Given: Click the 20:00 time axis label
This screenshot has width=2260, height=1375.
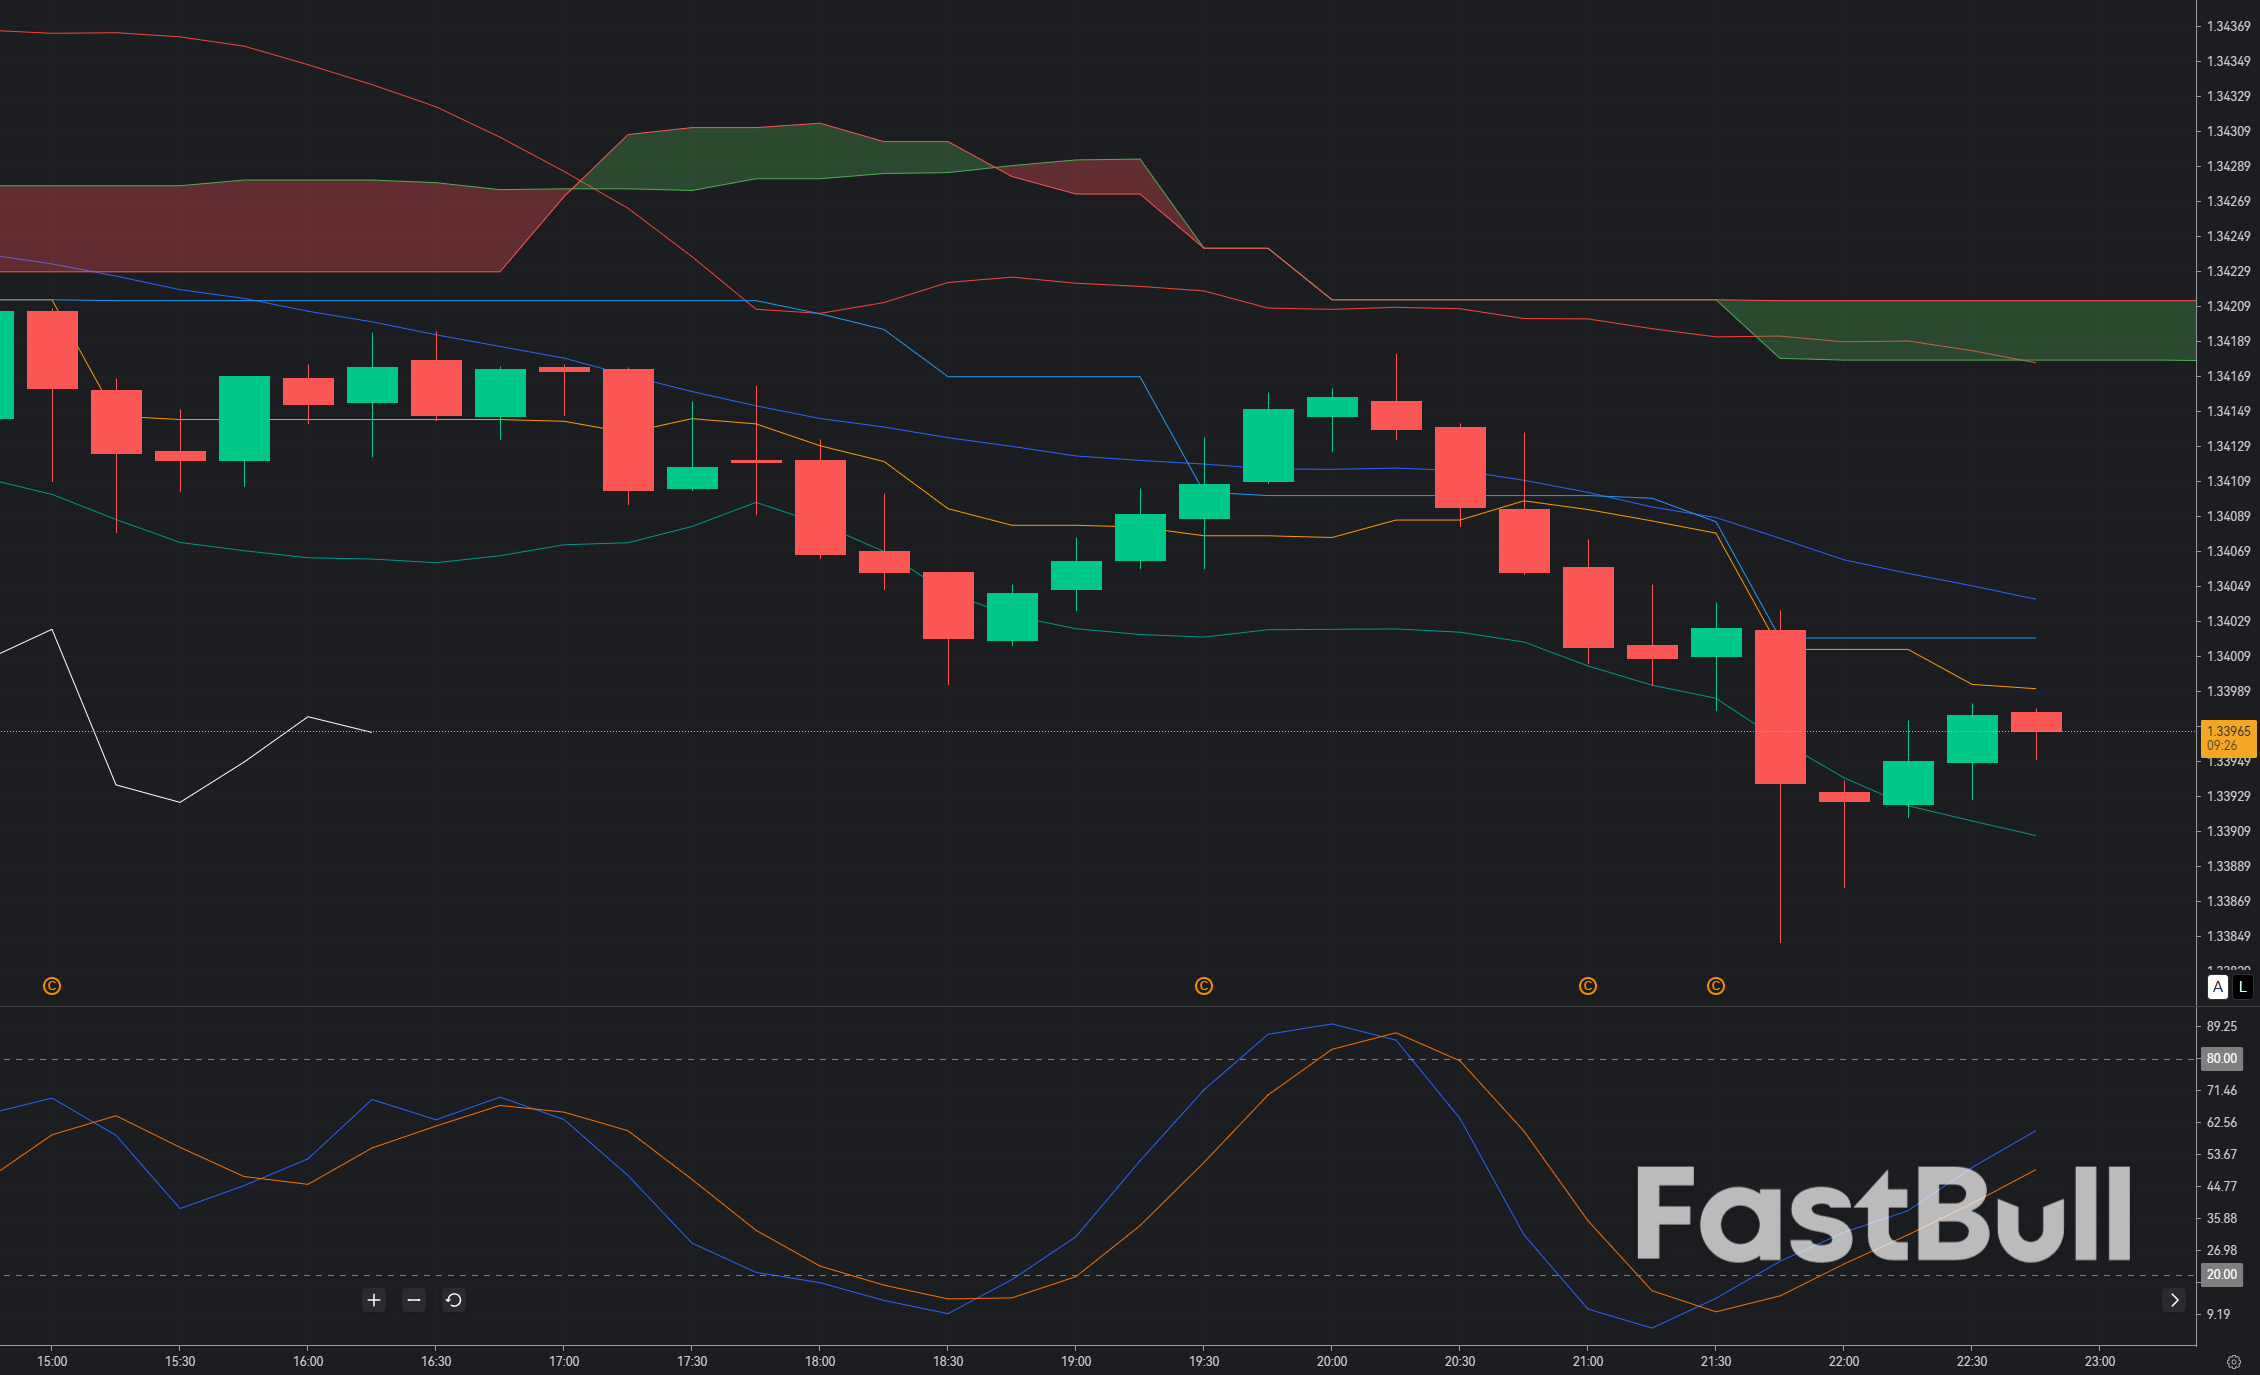Looking at the screenshot, I should (1332, 1361).
